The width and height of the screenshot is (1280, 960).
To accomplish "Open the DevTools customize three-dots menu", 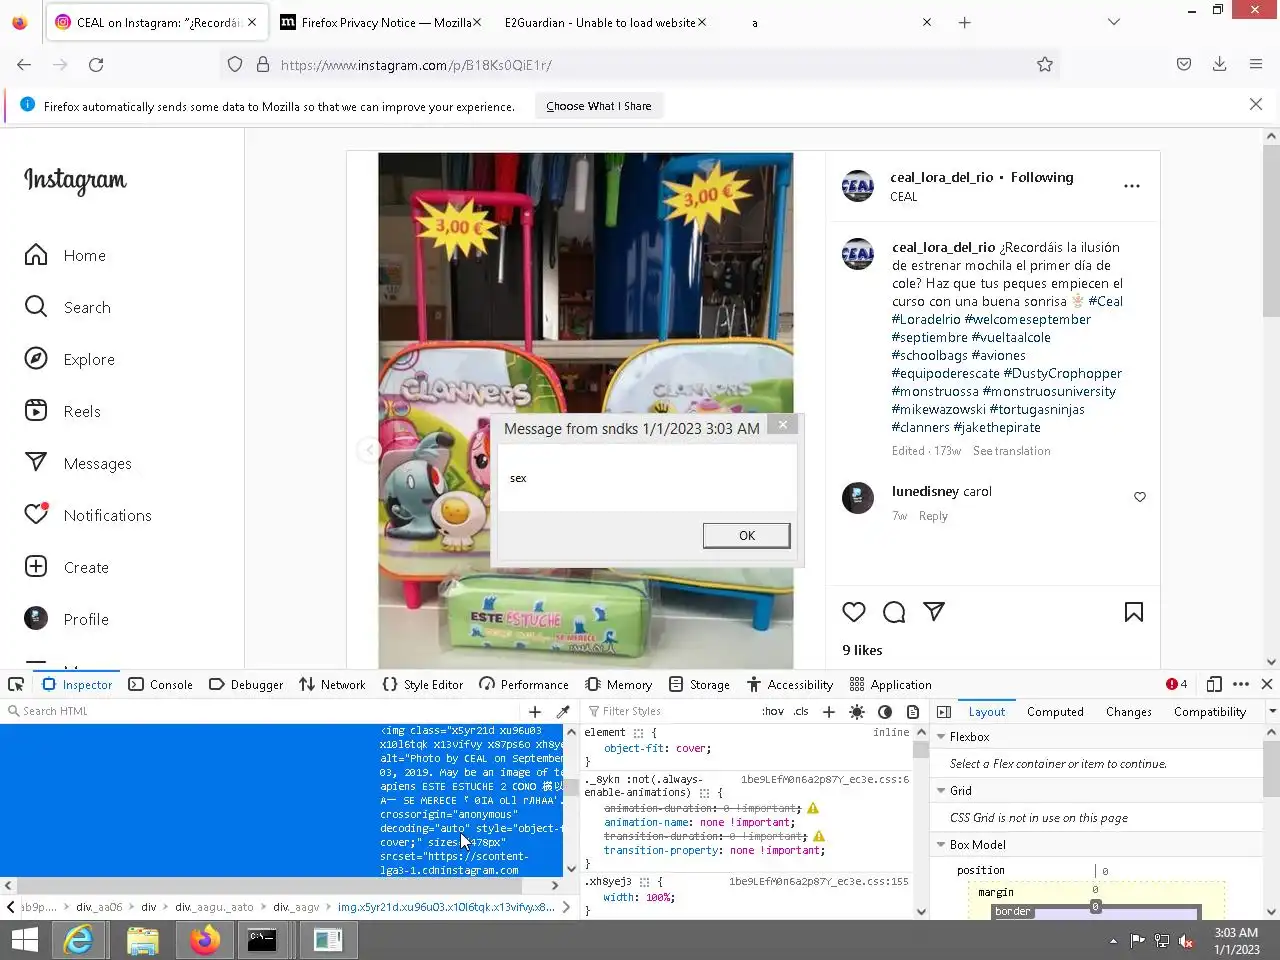I will [x=1241, y=685].
